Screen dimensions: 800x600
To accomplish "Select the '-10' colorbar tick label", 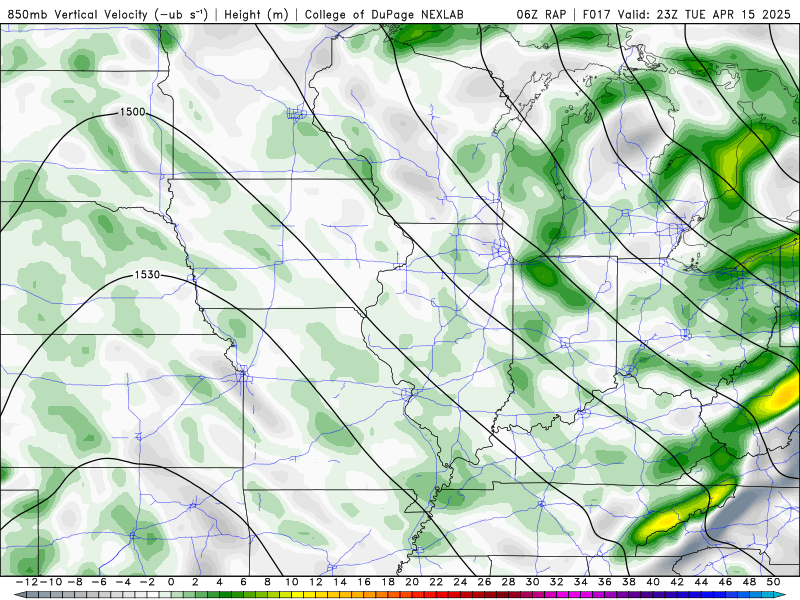I will (50, 582).
